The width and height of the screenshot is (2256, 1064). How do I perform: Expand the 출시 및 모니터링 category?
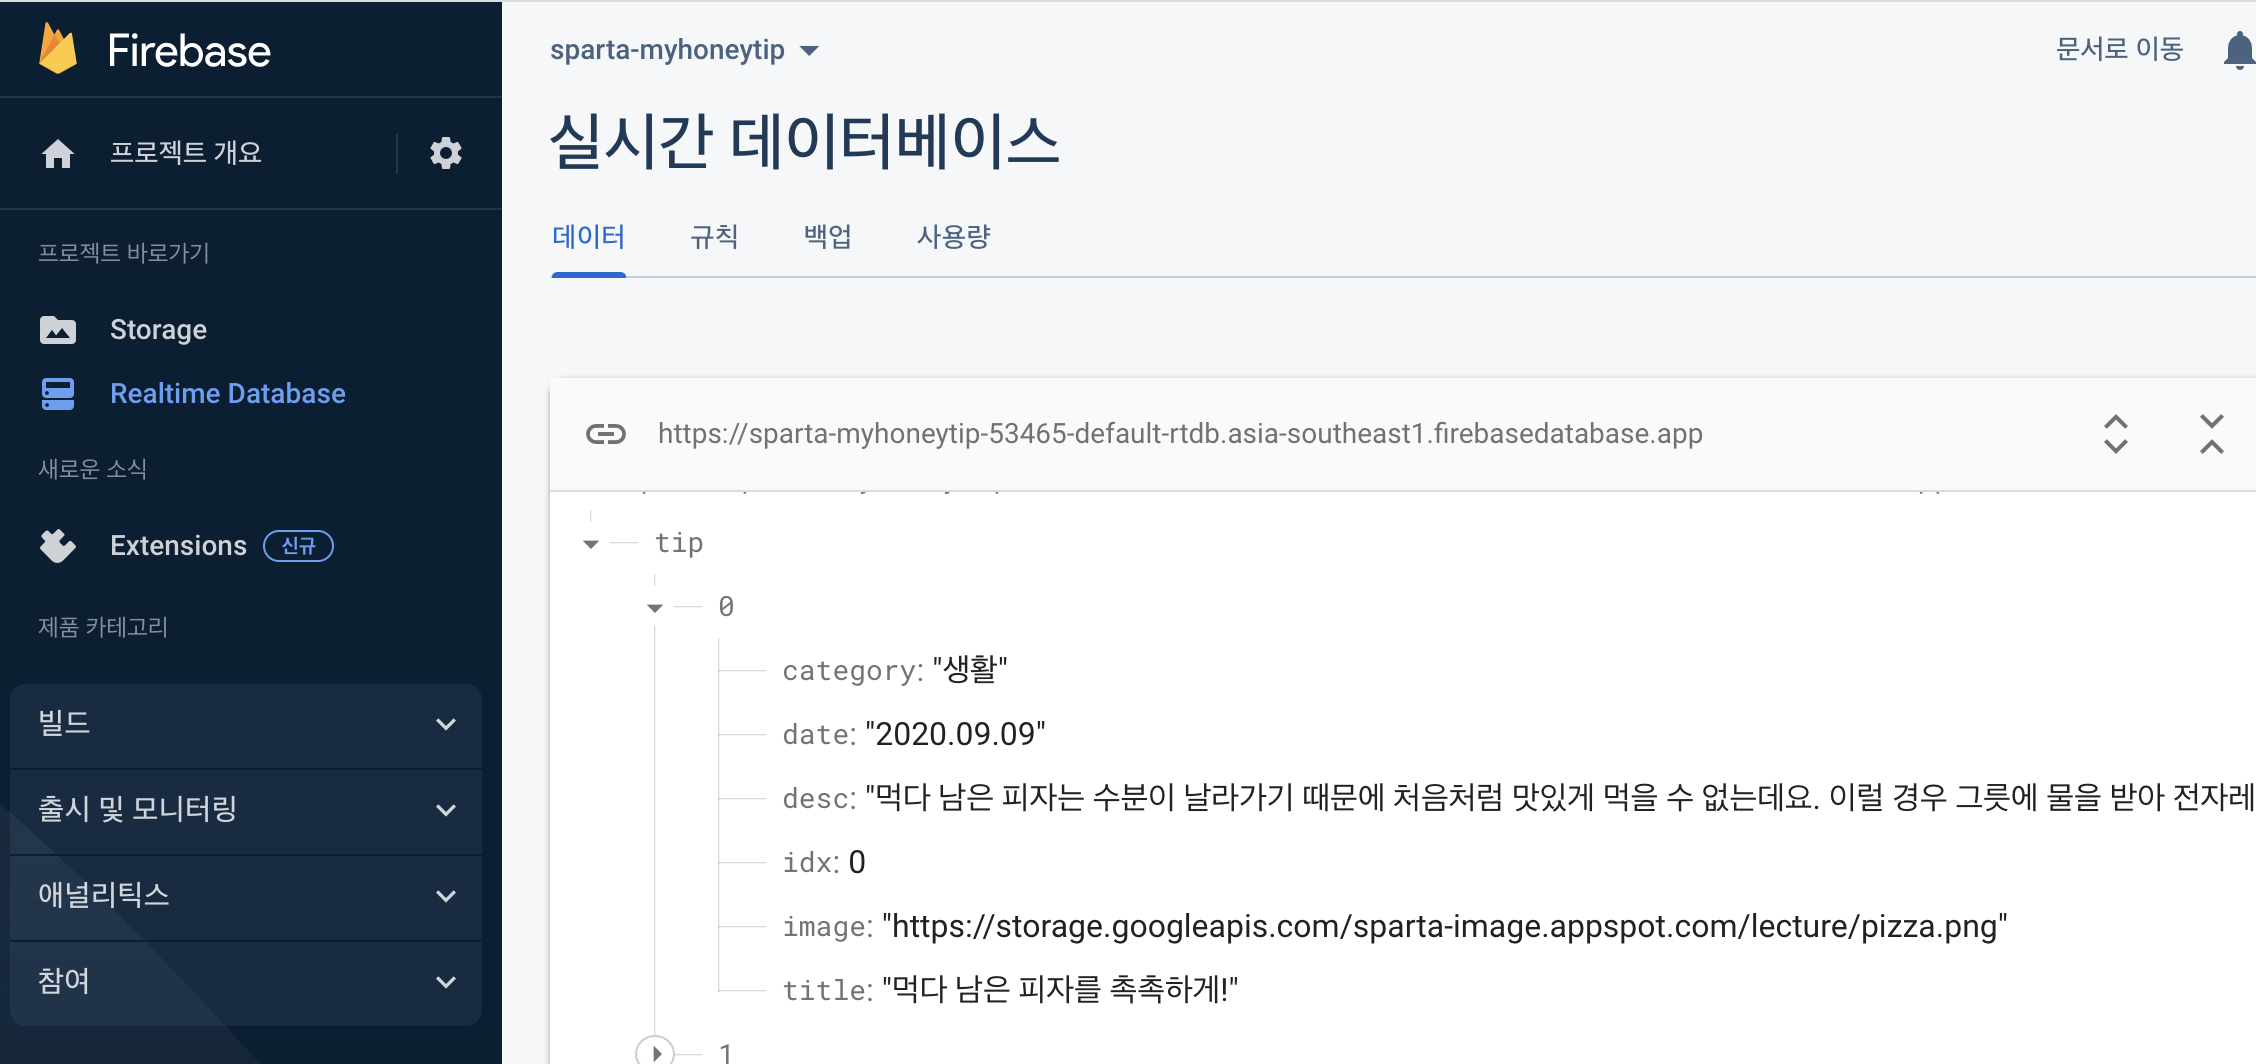246,810
